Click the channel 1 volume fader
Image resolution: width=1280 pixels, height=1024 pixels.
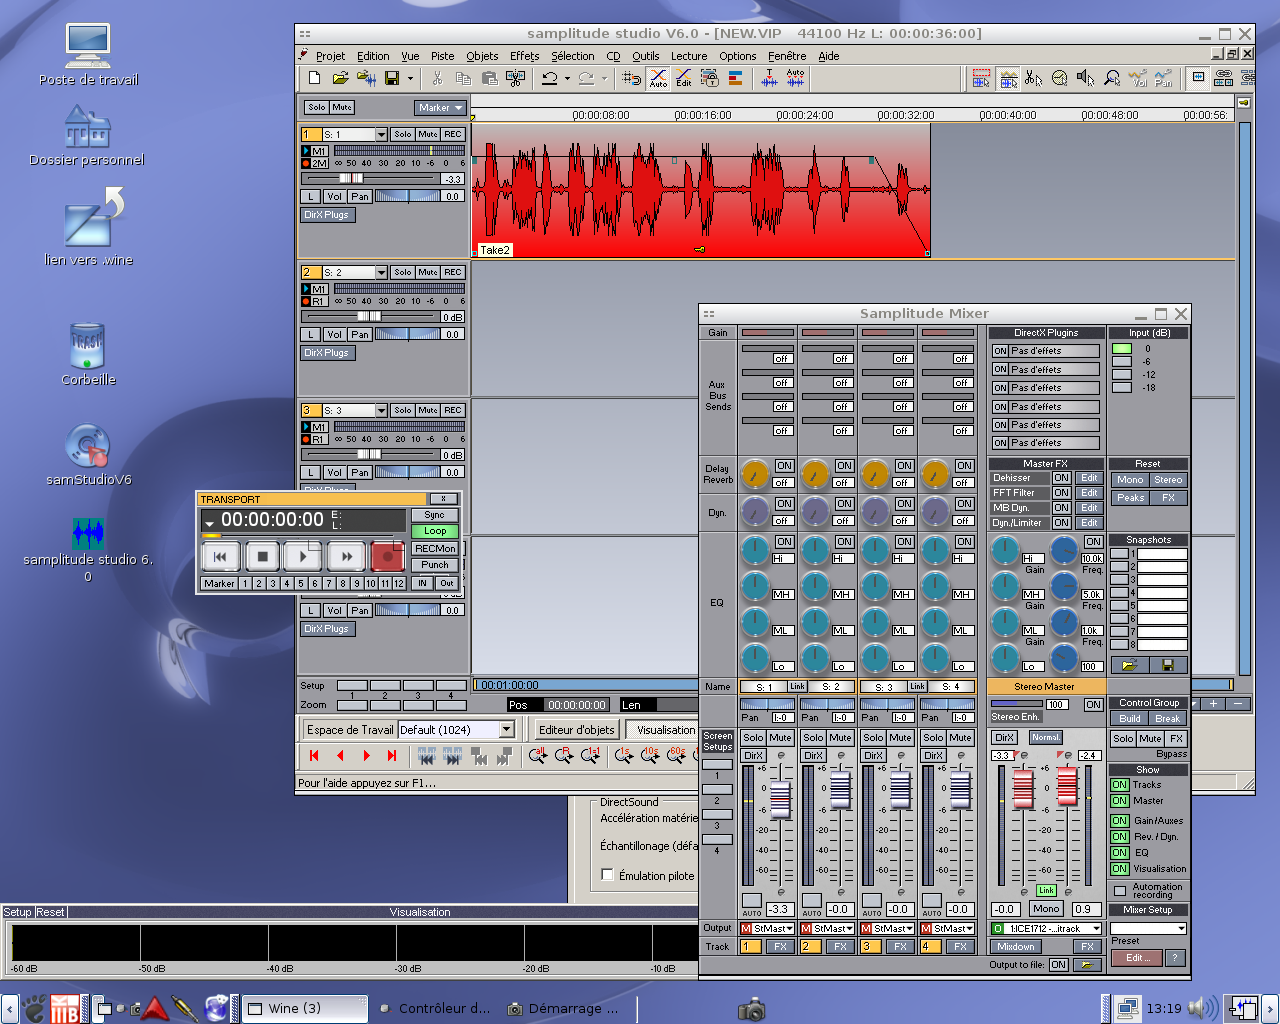tap(780, 797)
